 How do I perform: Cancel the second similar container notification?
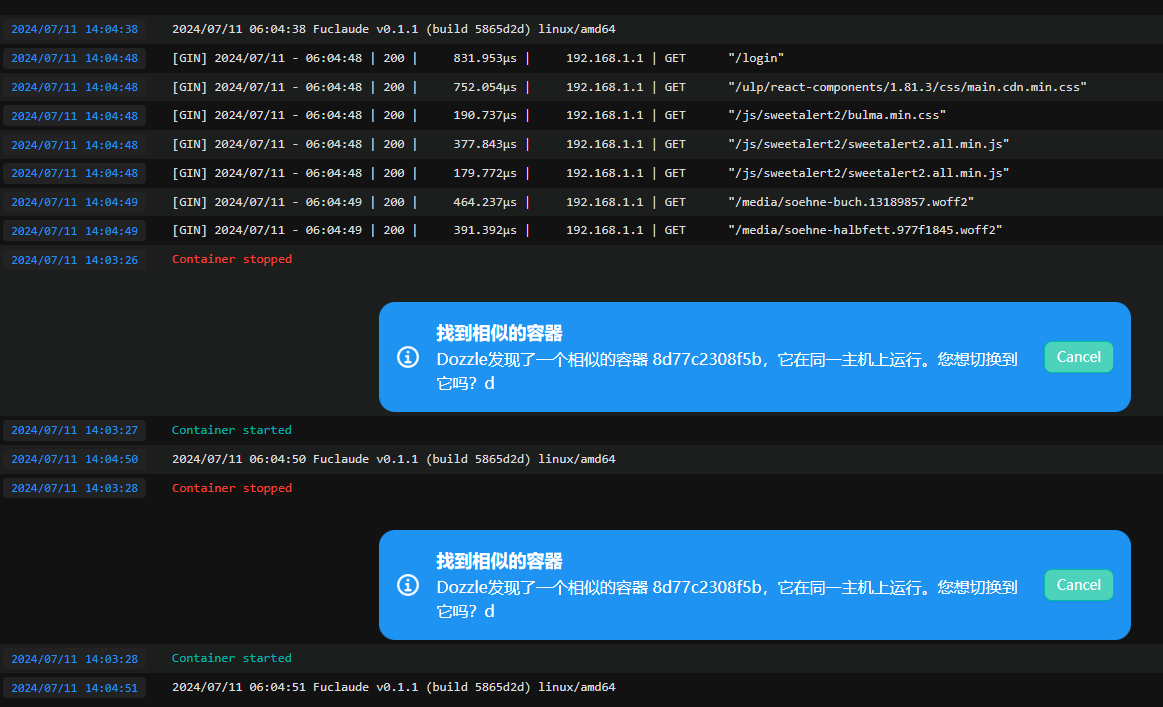(1078, 585)
